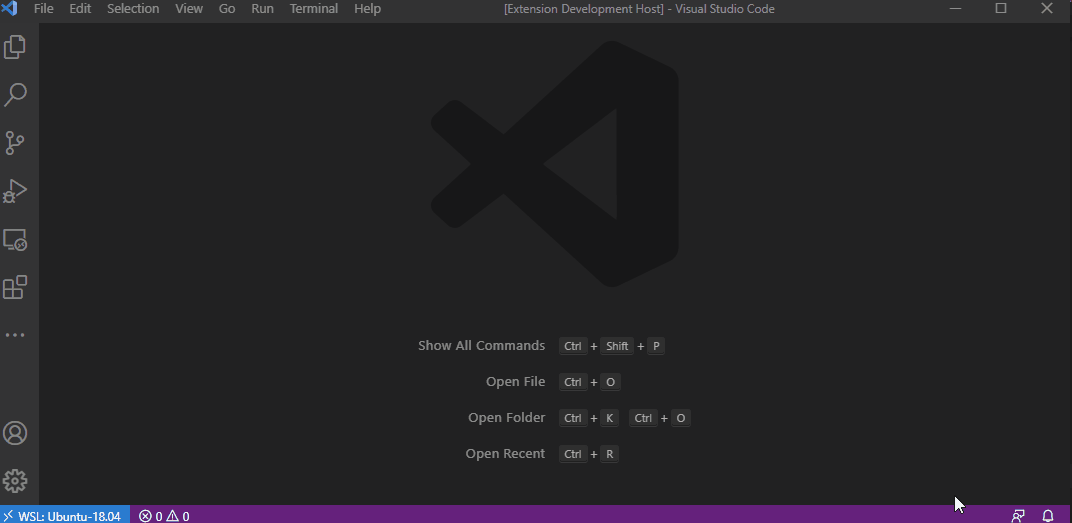Open the Edit menu
Viewport: 1072px width, 523px height.
point(80,9)
